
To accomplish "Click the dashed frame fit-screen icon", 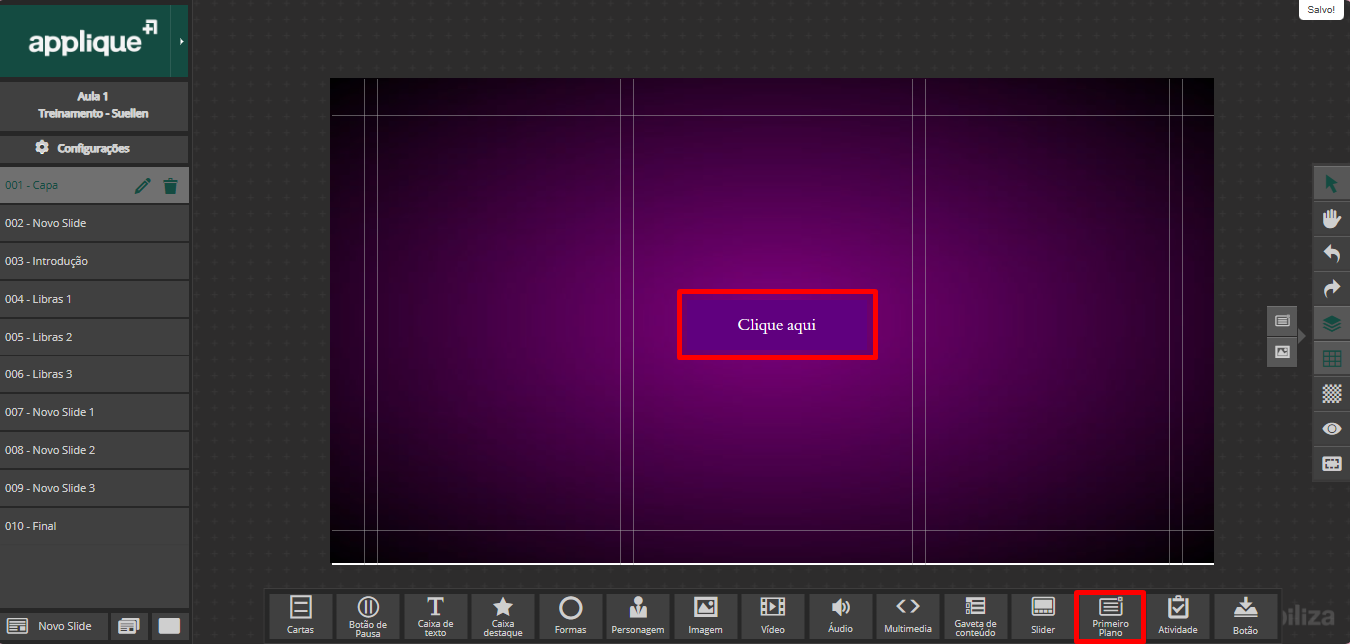I will (x=1331, y=464).
